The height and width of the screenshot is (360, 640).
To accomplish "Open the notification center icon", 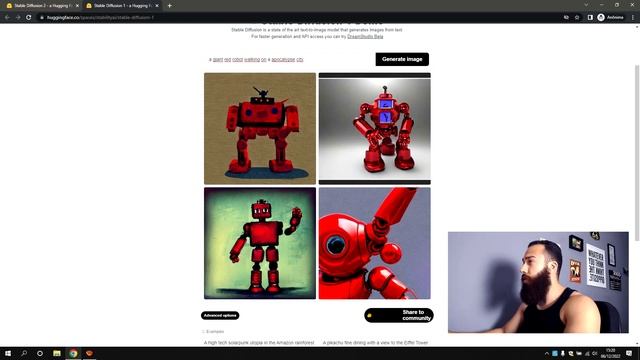I will (629, 353).
